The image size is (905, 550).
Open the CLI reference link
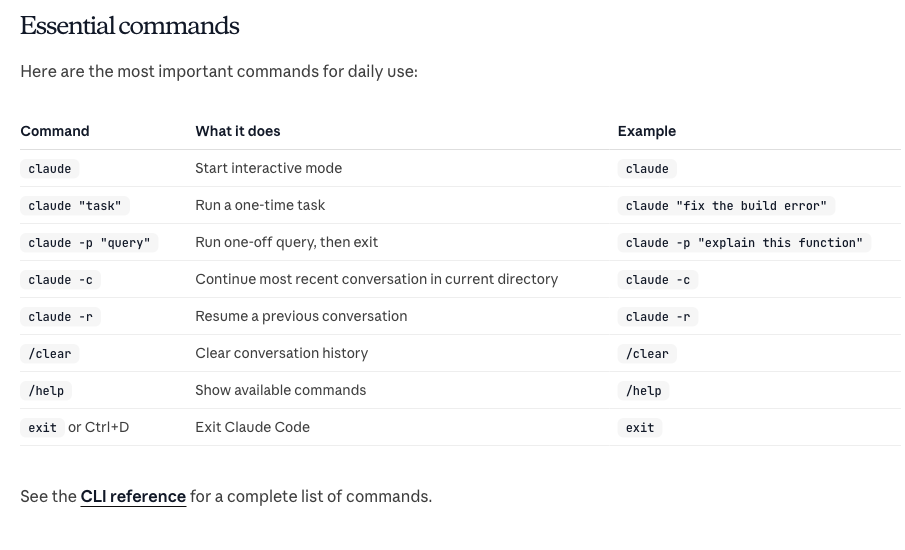coord(133,496)
